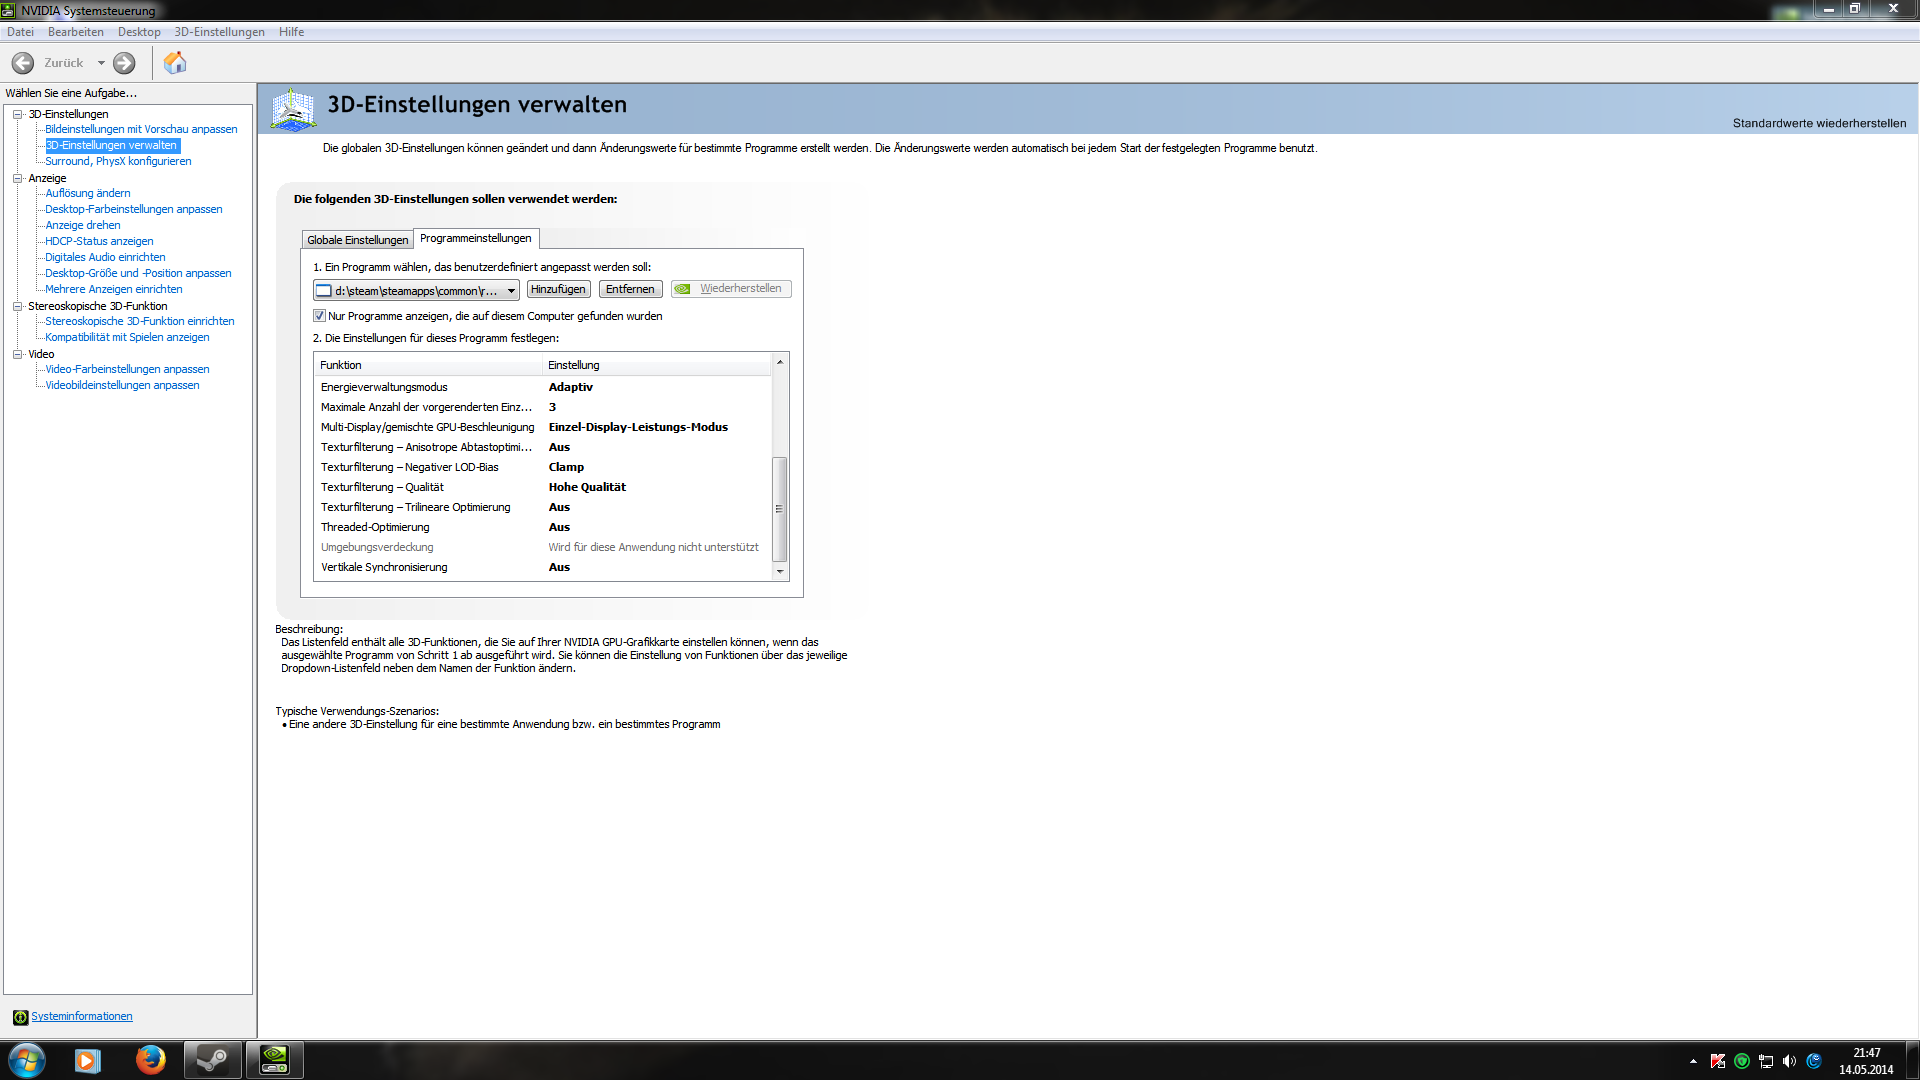Viewport: 1920px width, 1080px height.
Task: Open the Back button history dropdown arrow
Action: [101, 63]
